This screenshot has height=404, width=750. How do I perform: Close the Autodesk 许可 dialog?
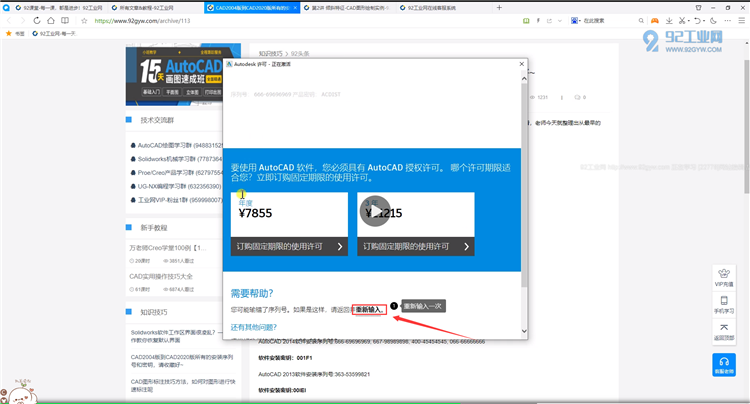pyautogui.click(x=521, y=64)
